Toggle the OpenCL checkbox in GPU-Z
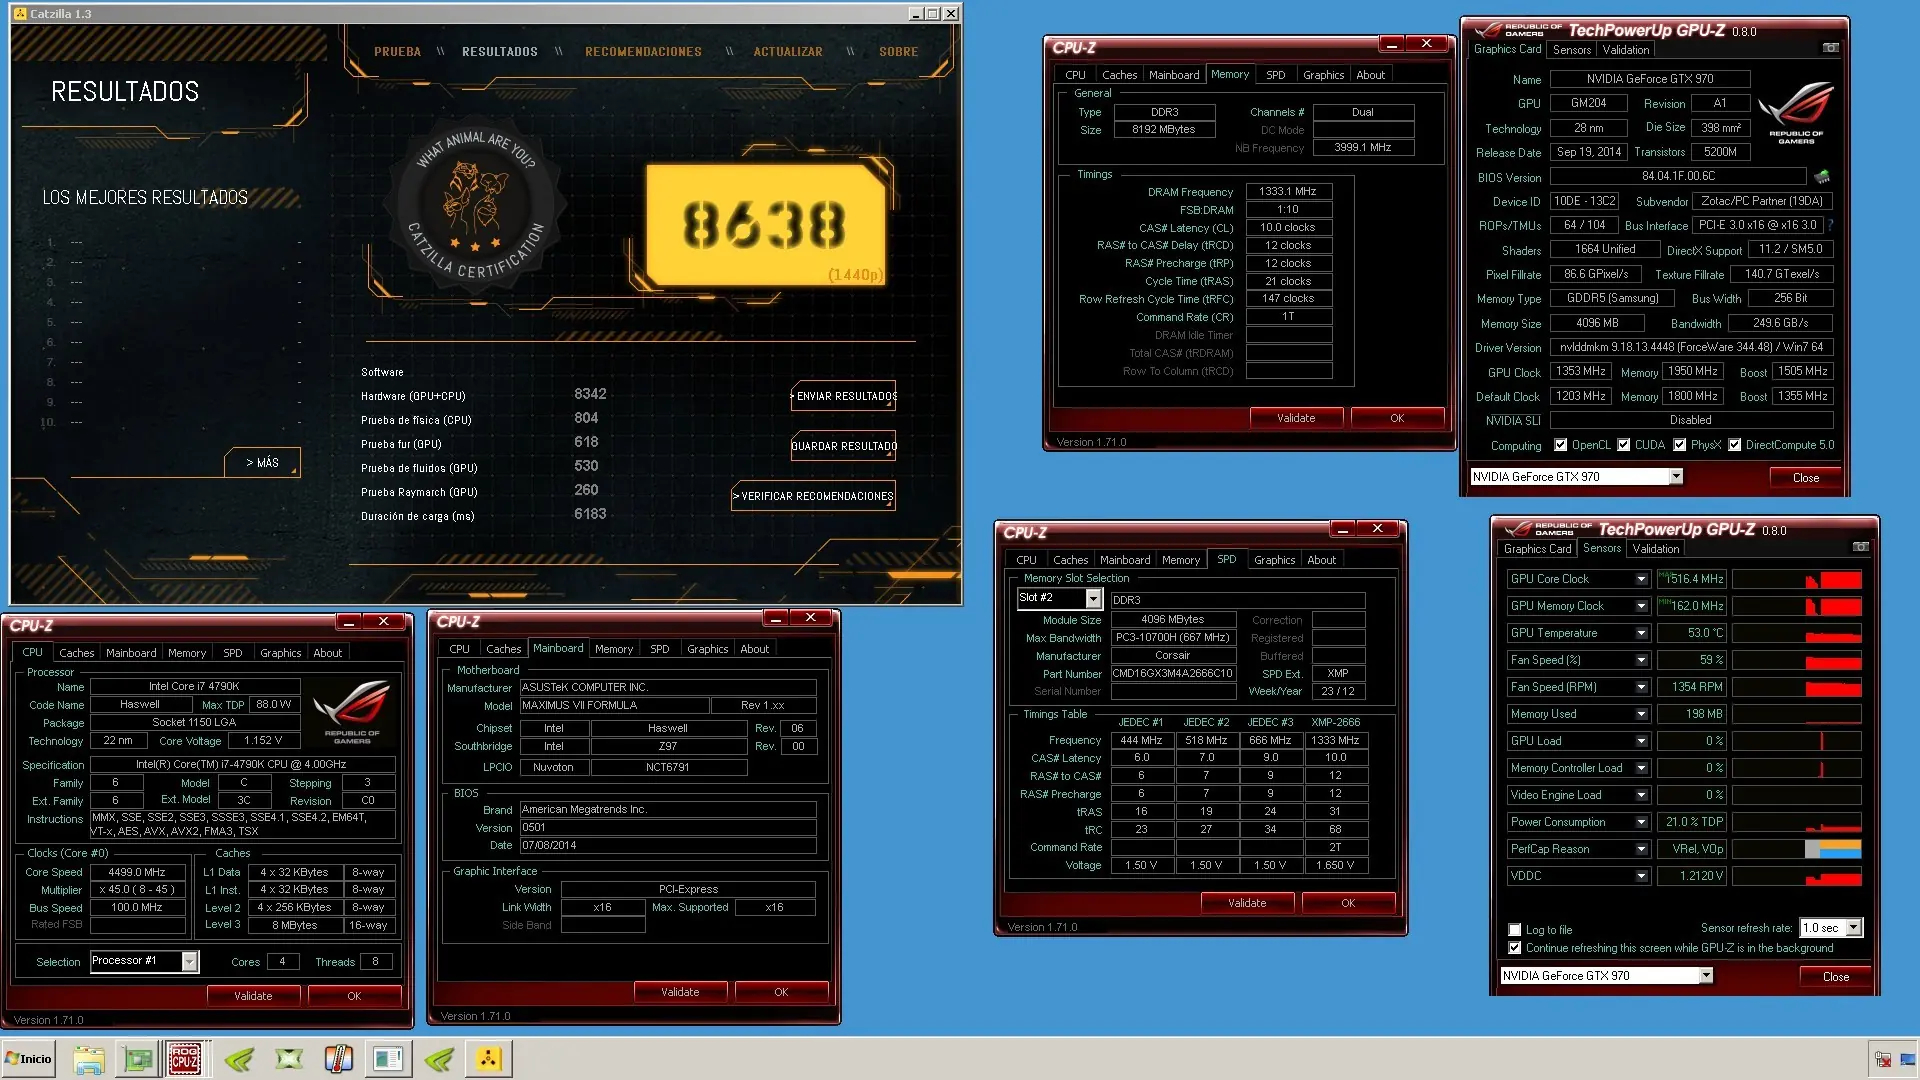 click(x=1560, y=445)
